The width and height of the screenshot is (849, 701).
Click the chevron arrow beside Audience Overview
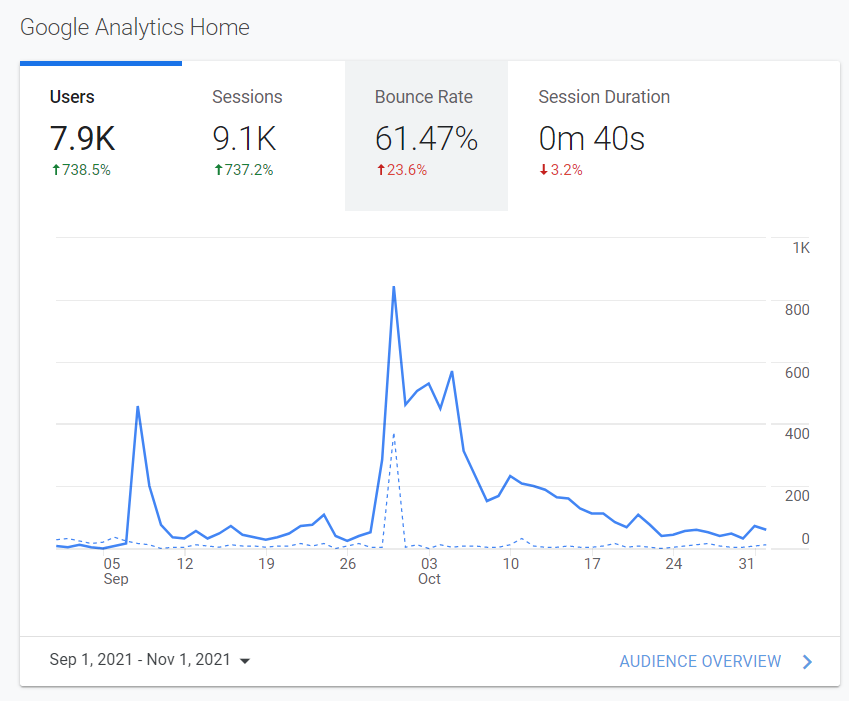pyautogui.click(x=807, y=662)
